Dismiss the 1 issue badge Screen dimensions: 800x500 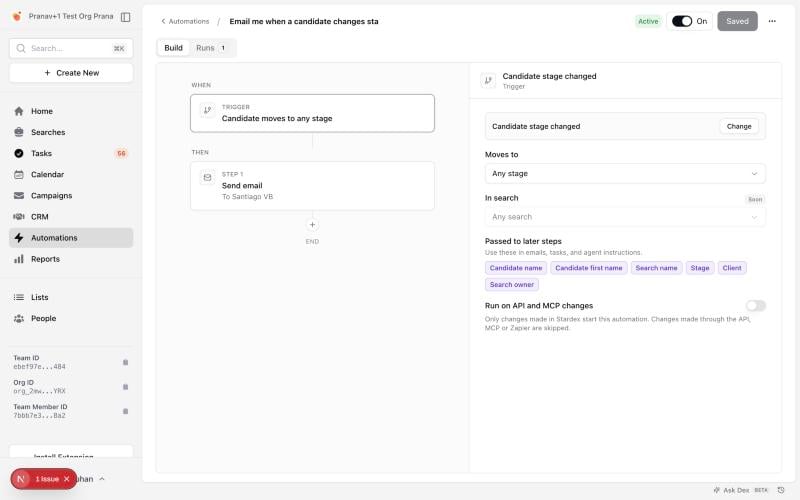pyautogui.click(x=66, y=479)
